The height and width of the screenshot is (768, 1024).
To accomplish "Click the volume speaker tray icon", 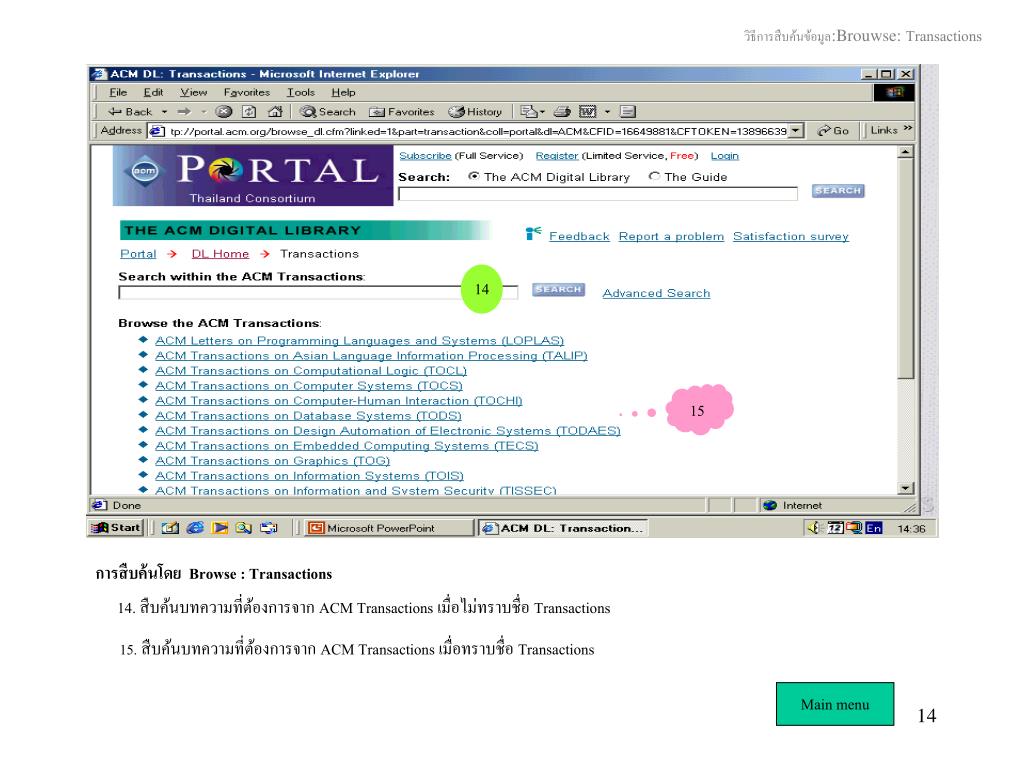I will pos(814,528).
